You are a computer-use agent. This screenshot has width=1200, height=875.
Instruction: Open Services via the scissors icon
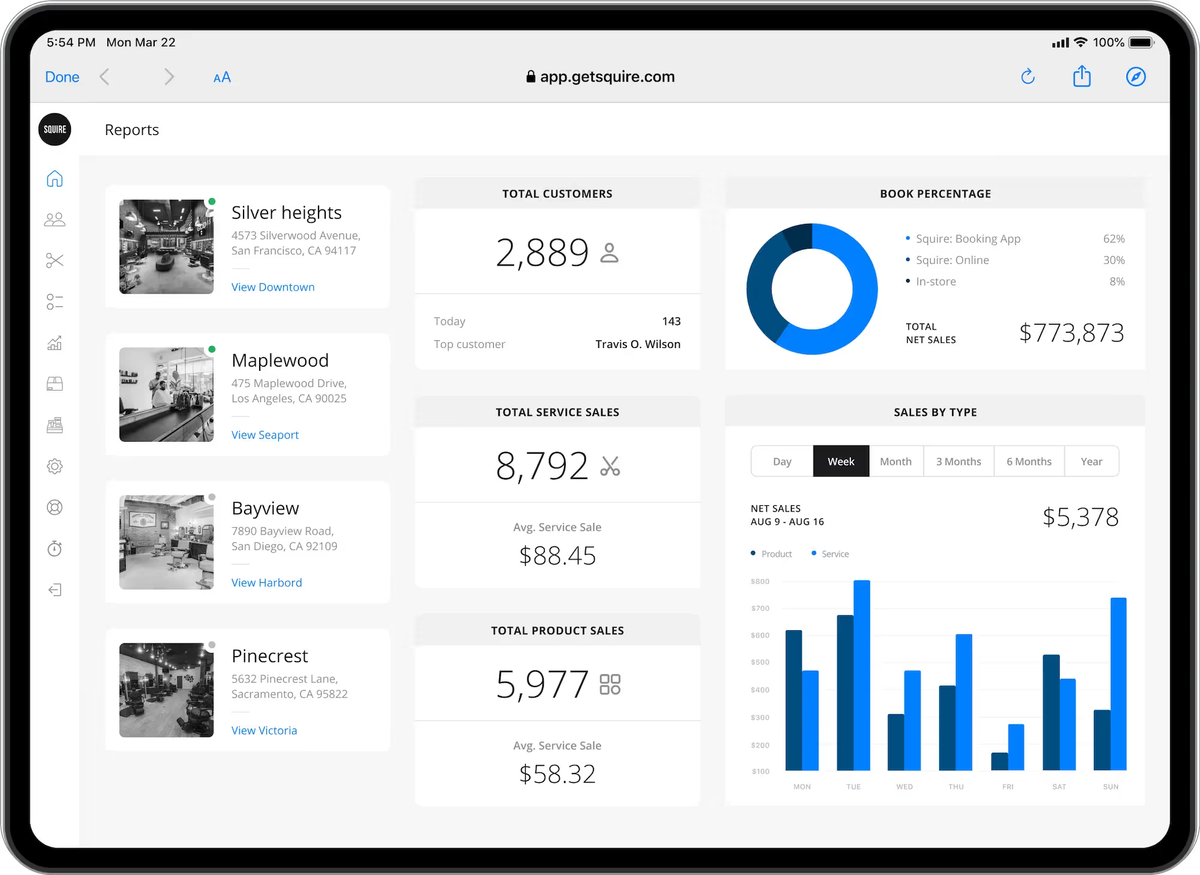pos(55,260)
